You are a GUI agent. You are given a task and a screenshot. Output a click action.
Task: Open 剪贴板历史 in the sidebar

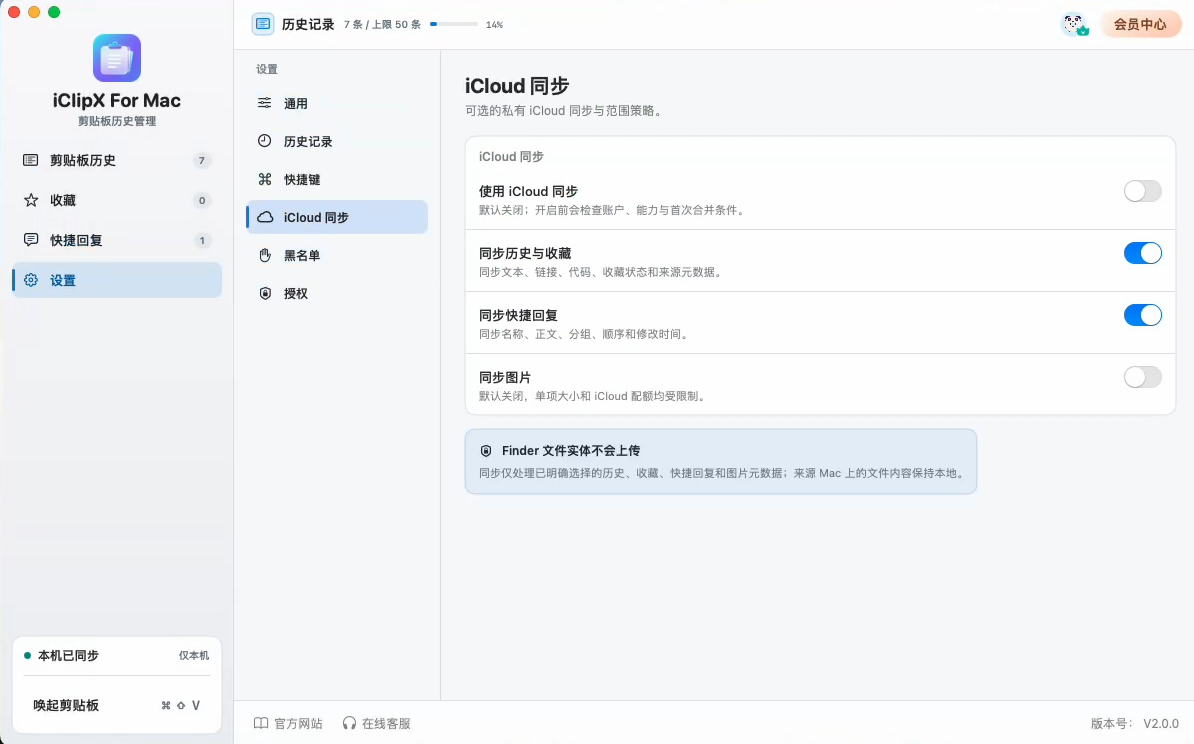coord(117,160)
